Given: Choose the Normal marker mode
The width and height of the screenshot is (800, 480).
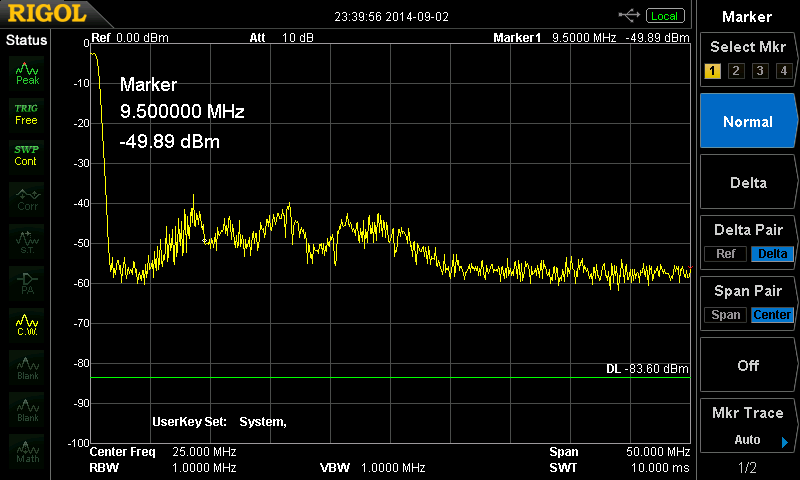Looking at the screenshot, I should pyautogui.click(x=748, y=121).
